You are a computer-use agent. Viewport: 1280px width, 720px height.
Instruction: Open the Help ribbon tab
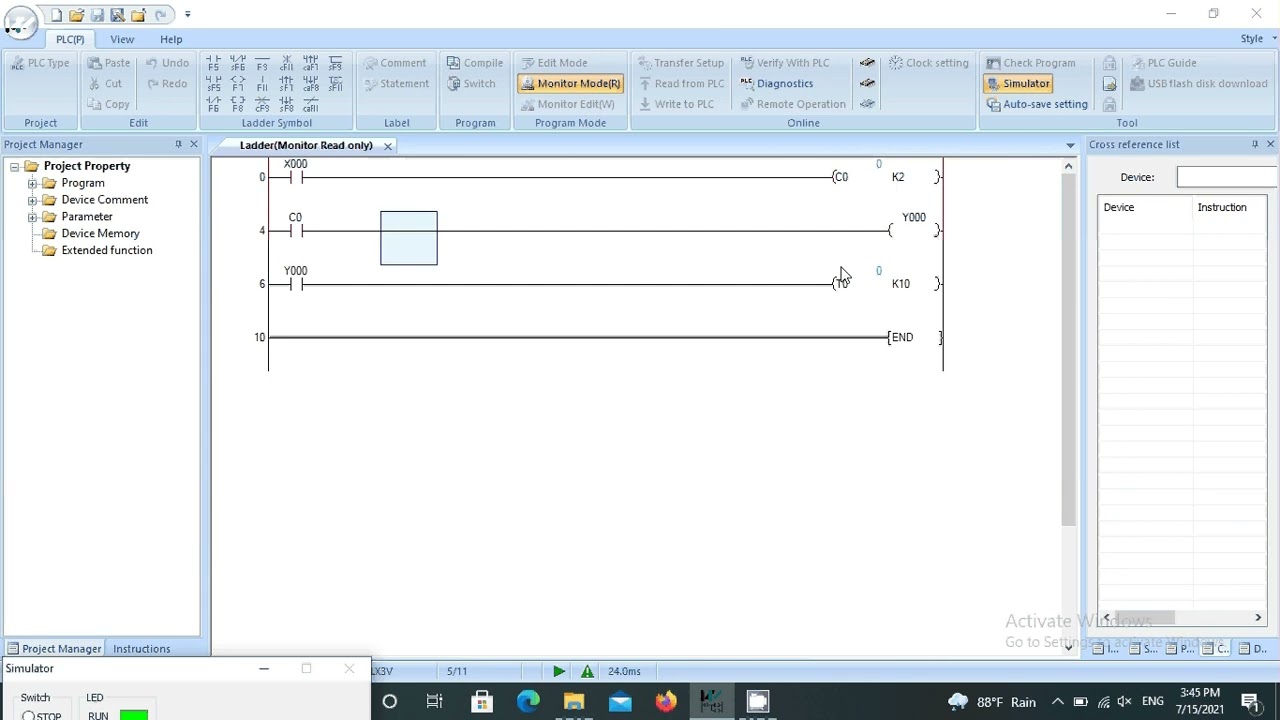pyautogui.click(x=171, y=39)
